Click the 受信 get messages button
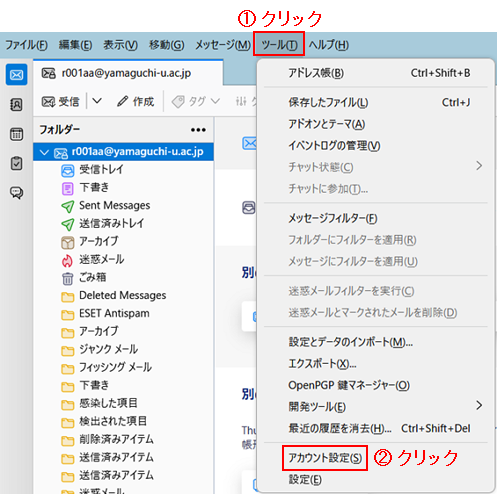The width and height of the screenshot is (497, 494). pos(61,101)
